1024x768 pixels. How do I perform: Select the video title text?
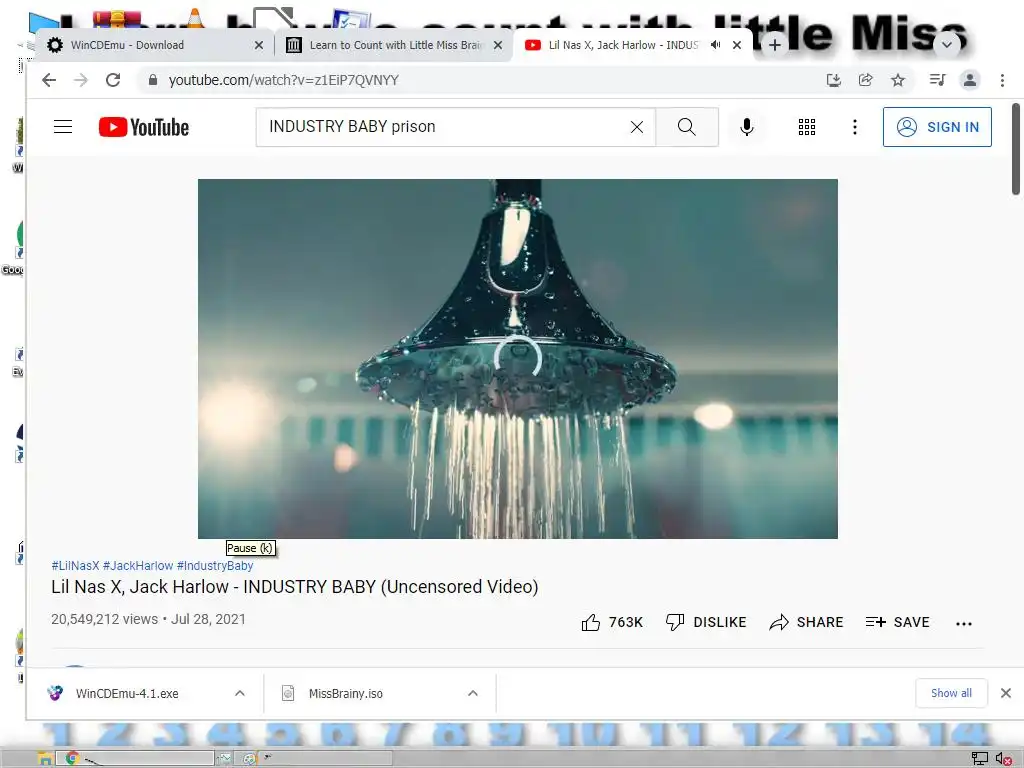(x=295, y=586)
